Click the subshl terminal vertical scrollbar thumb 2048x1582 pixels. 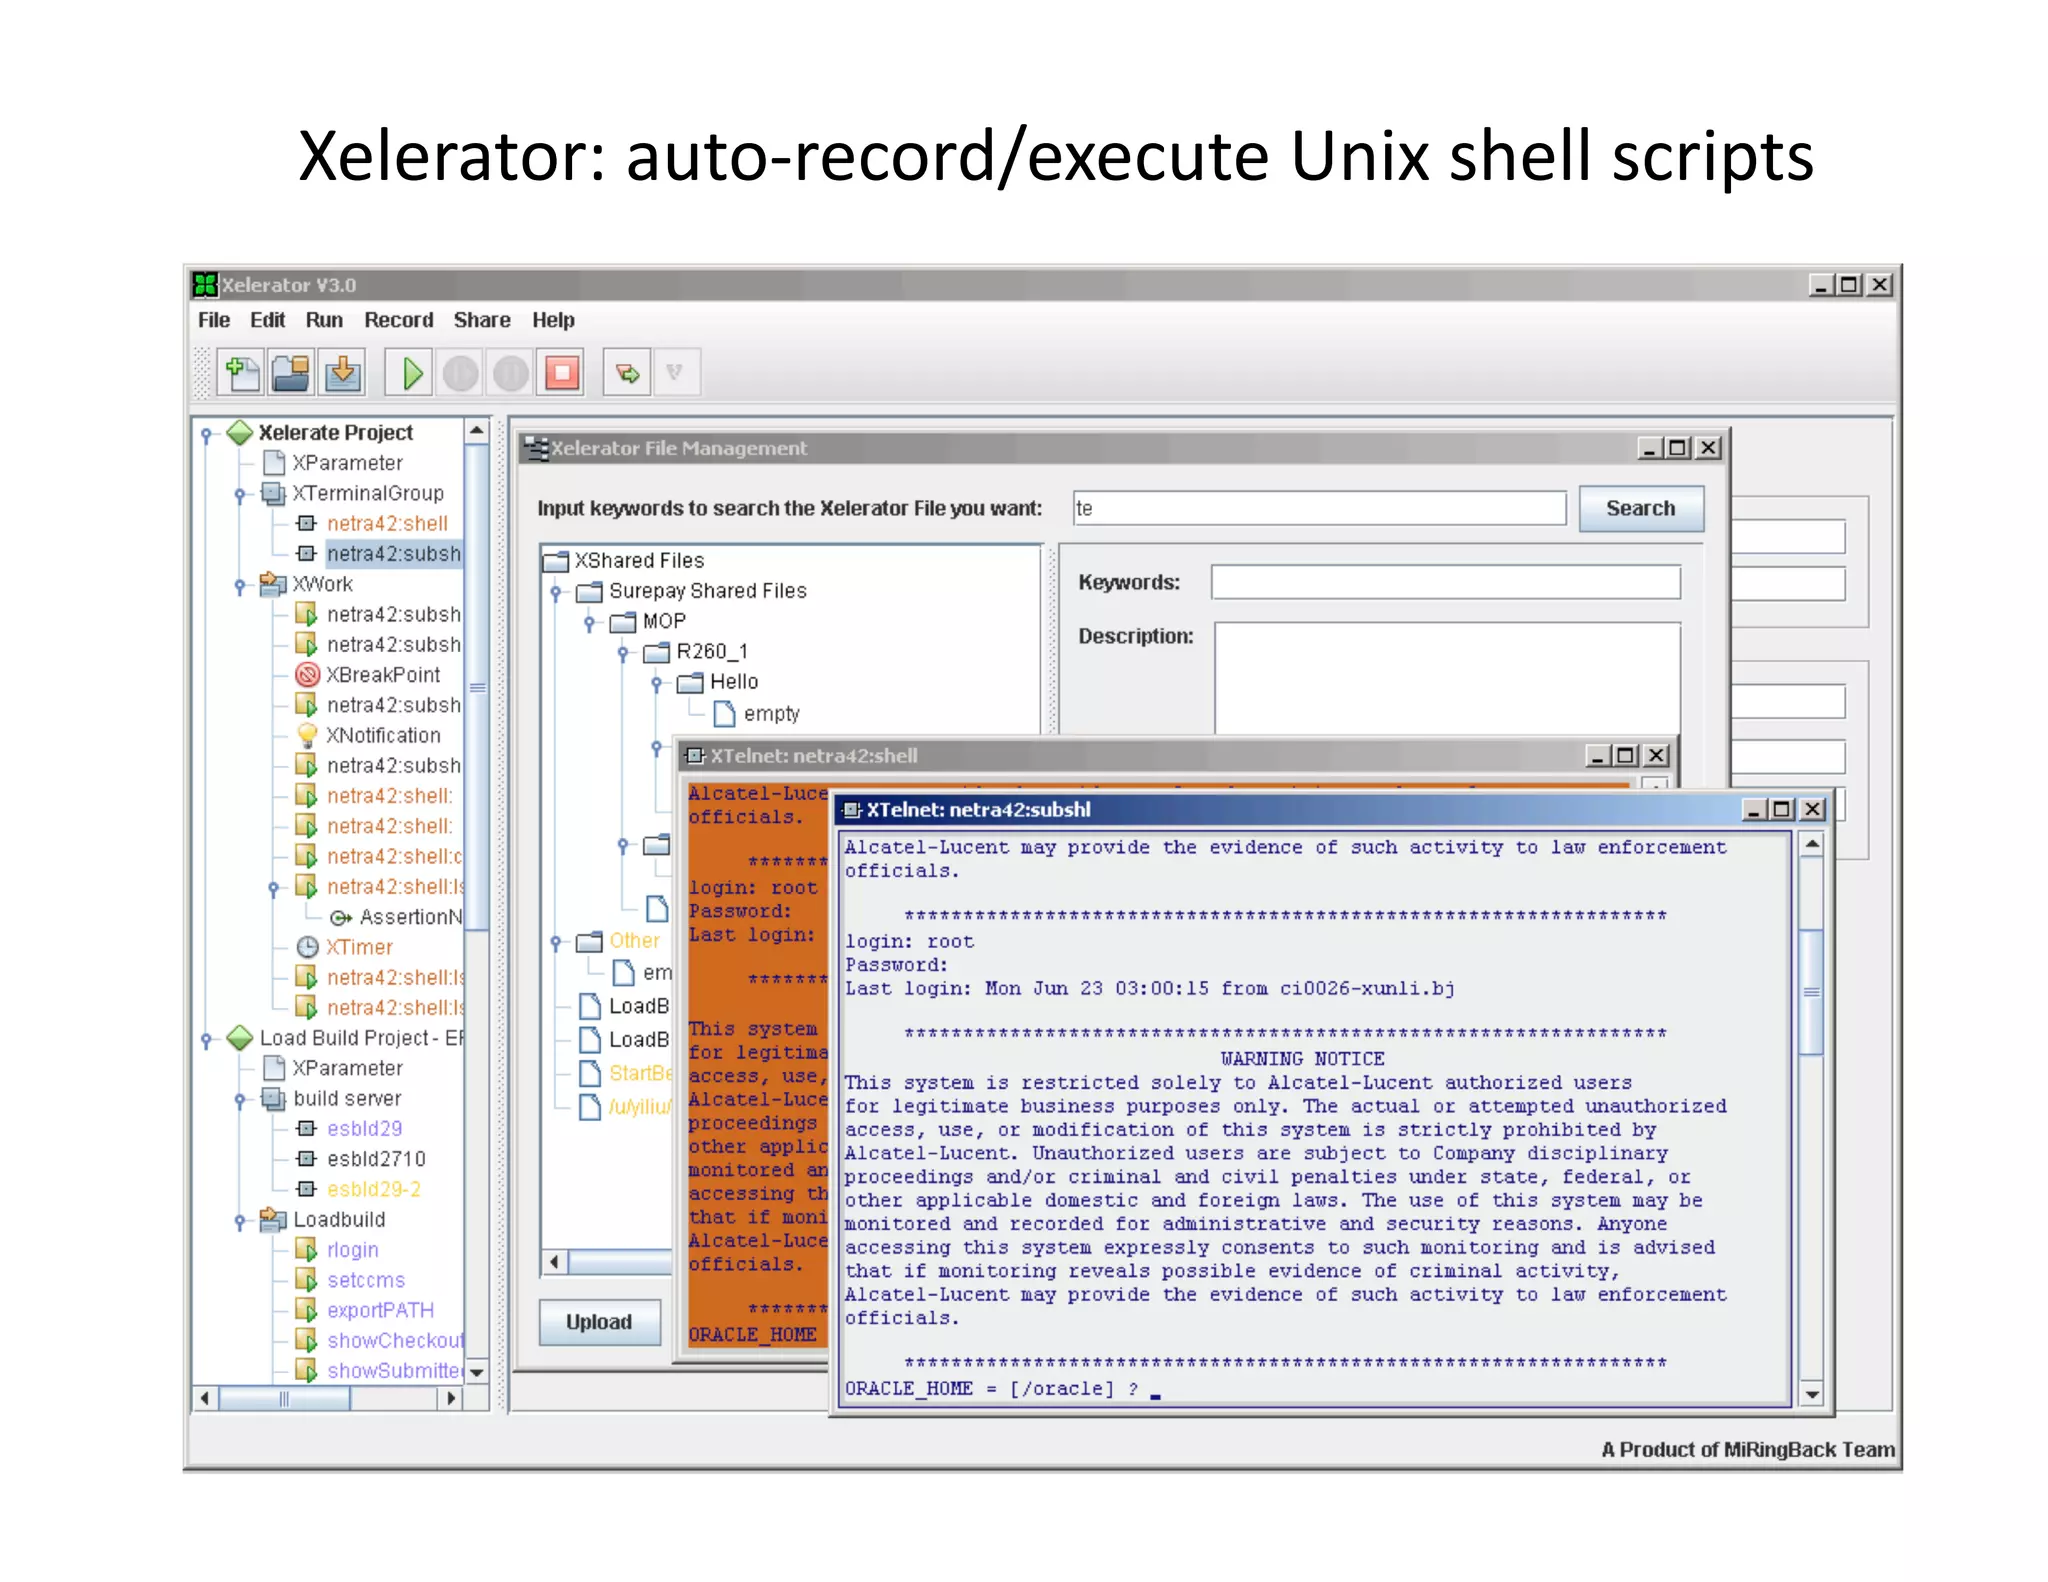(1811, 991)
